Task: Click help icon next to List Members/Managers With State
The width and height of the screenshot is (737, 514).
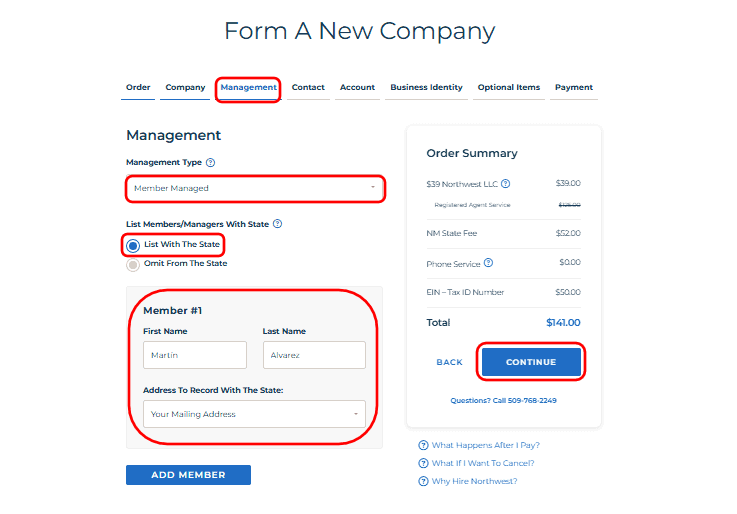Action: click(x=277, y=224)
